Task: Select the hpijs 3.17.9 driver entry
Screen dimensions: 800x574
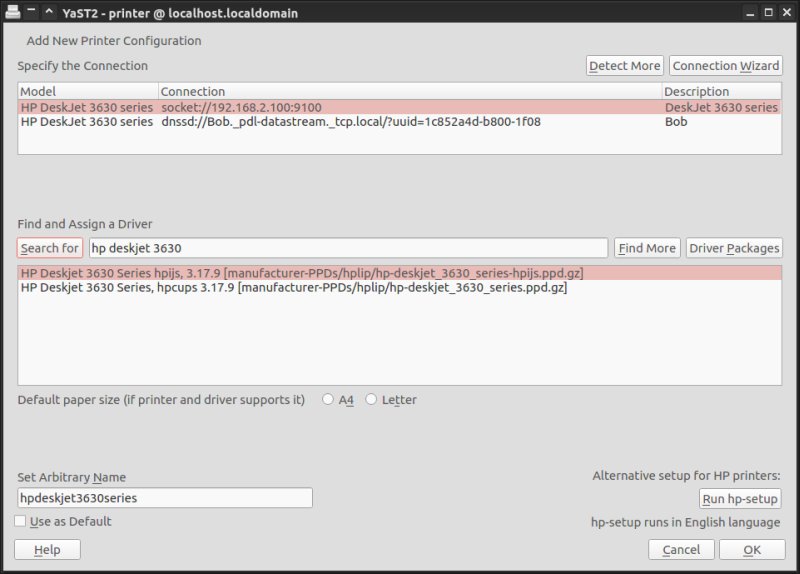Action: (399, 273)
